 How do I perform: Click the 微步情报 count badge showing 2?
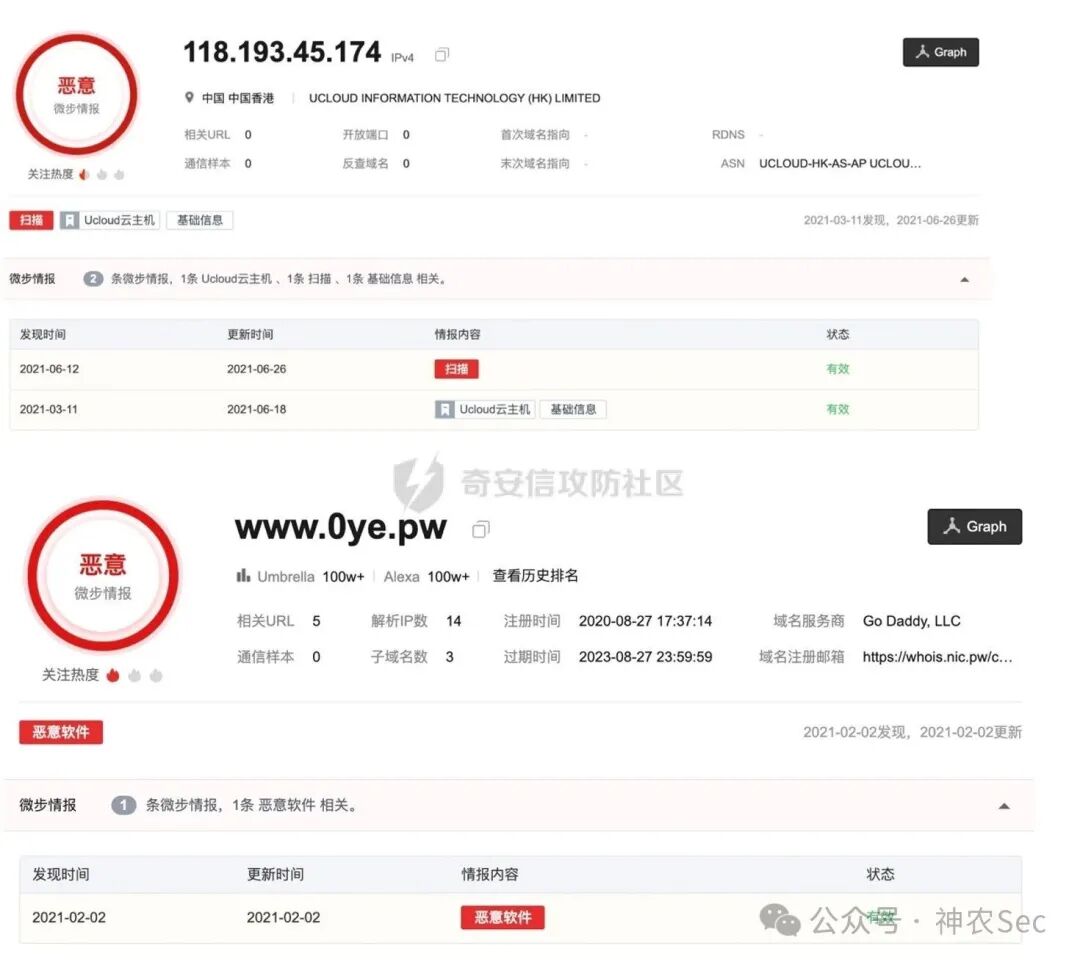click(x=91, y=279)
